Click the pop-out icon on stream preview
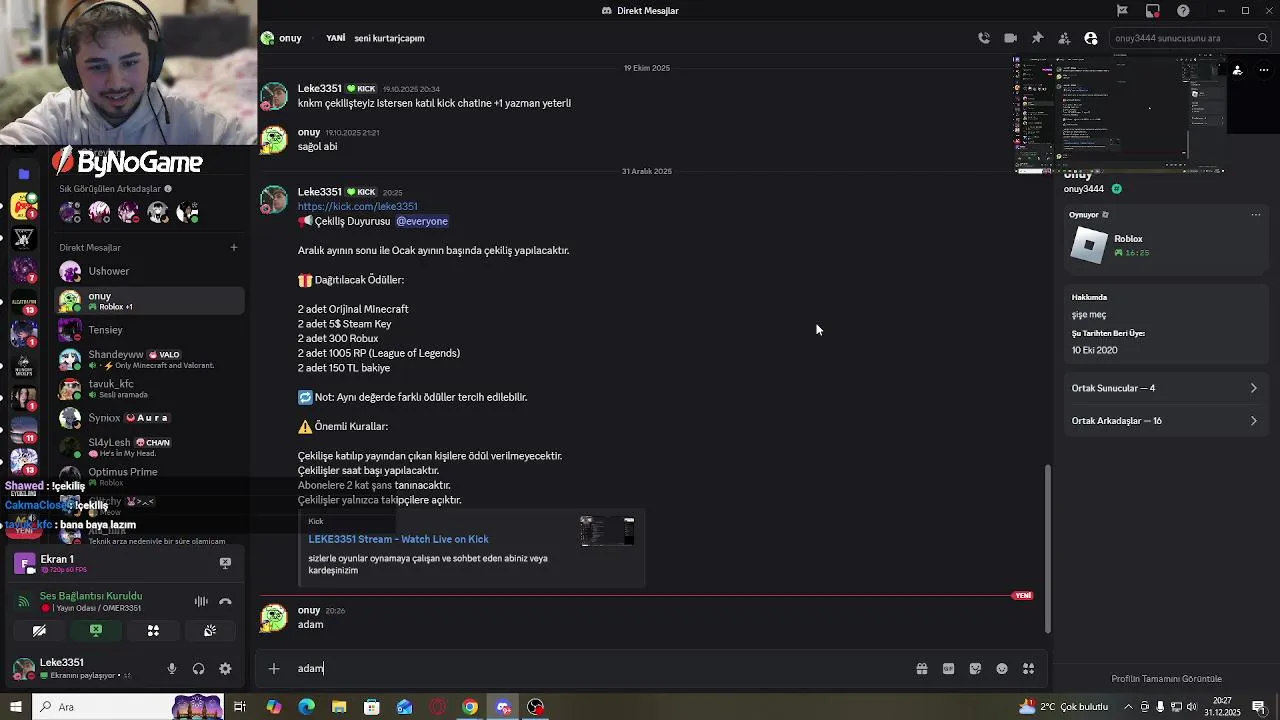The image size is (1280, 720). pyautogui.click(x=1238, y=70)
